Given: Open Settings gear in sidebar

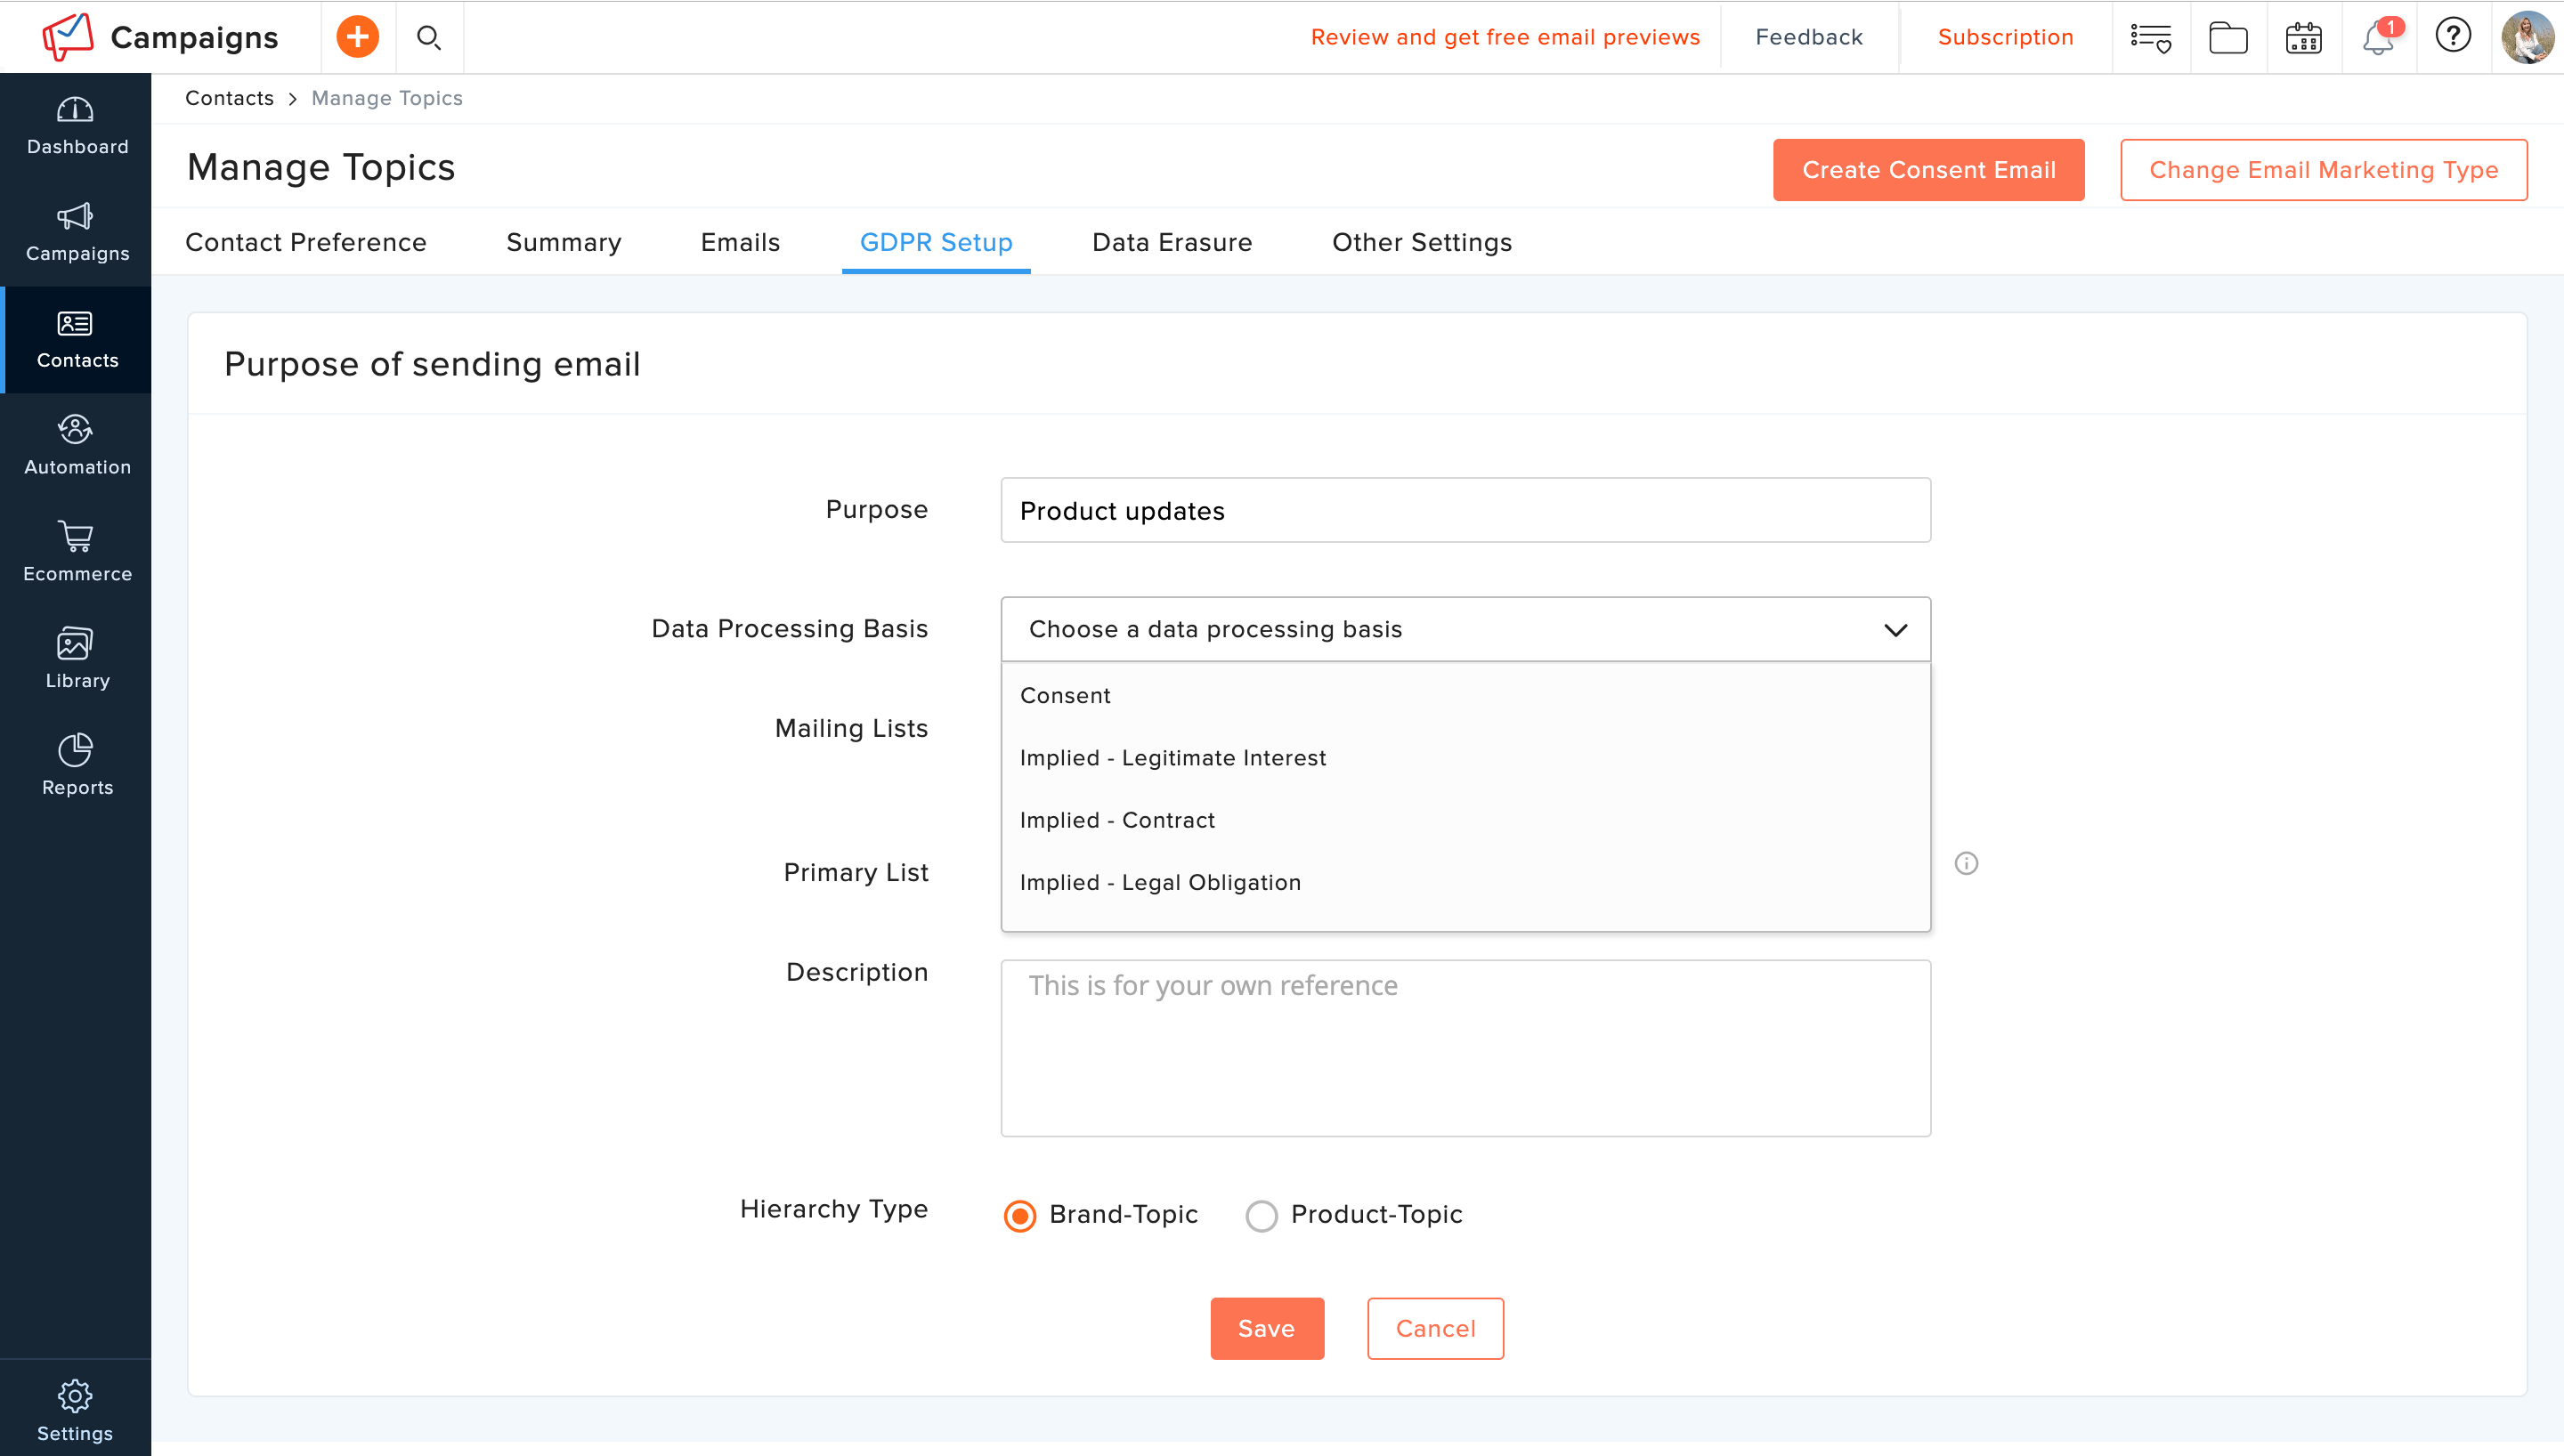Looking at the screenshot, I should [75, 1410].
